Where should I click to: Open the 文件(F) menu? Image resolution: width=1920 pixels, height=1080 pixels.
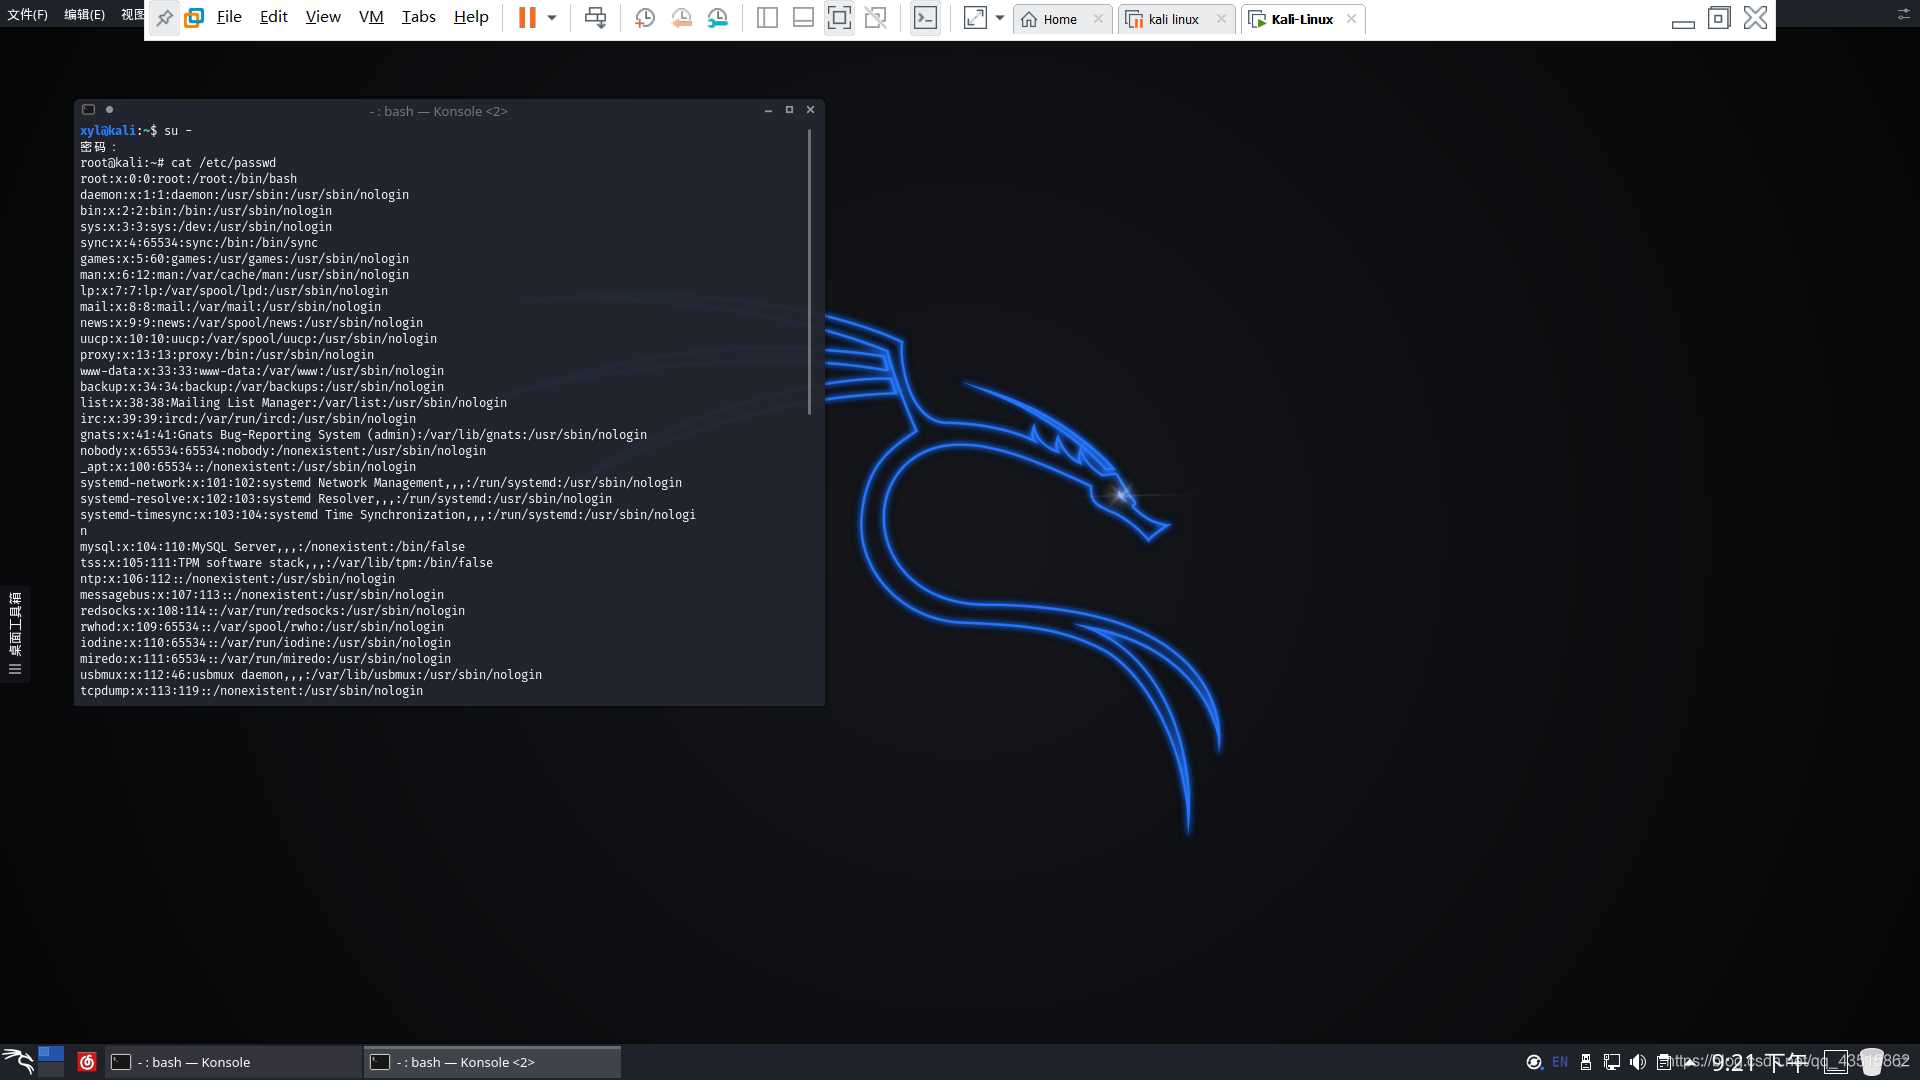pyautogui.click(x=27, y=15)
